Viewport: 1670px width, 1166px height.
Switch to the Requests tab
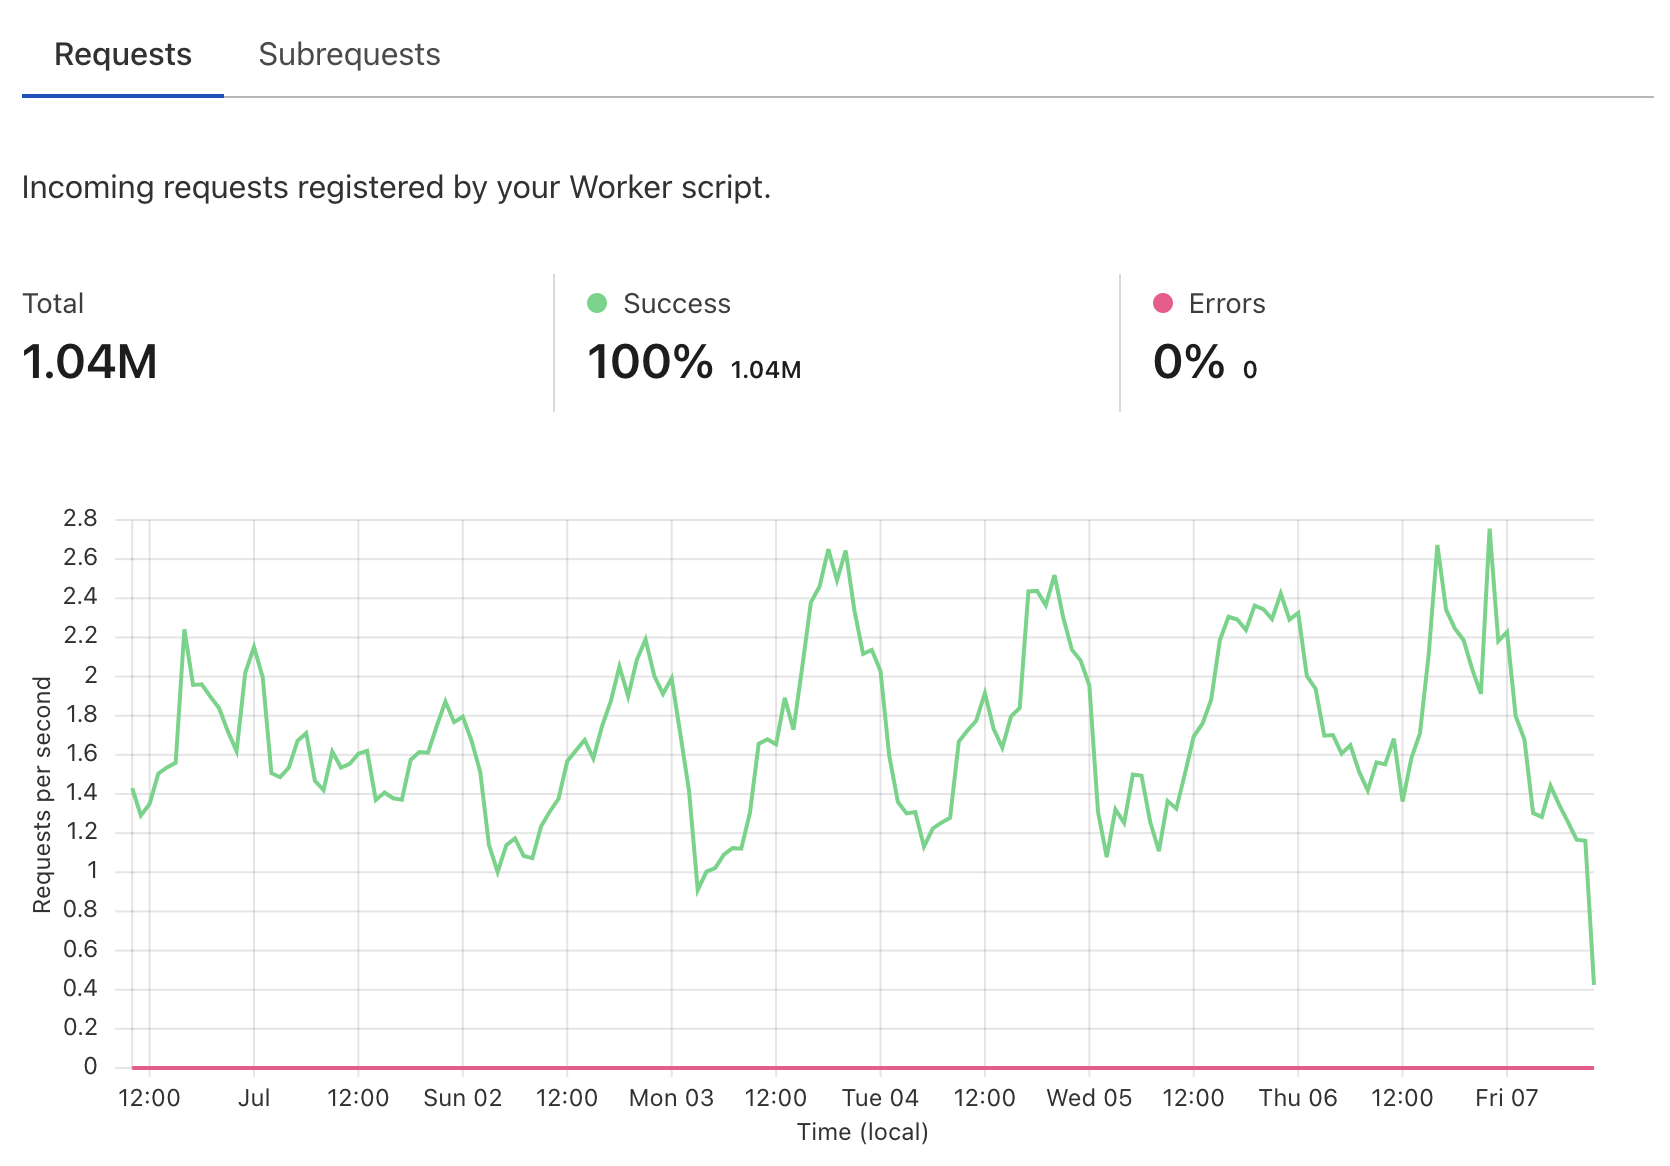tap(123, 55)
